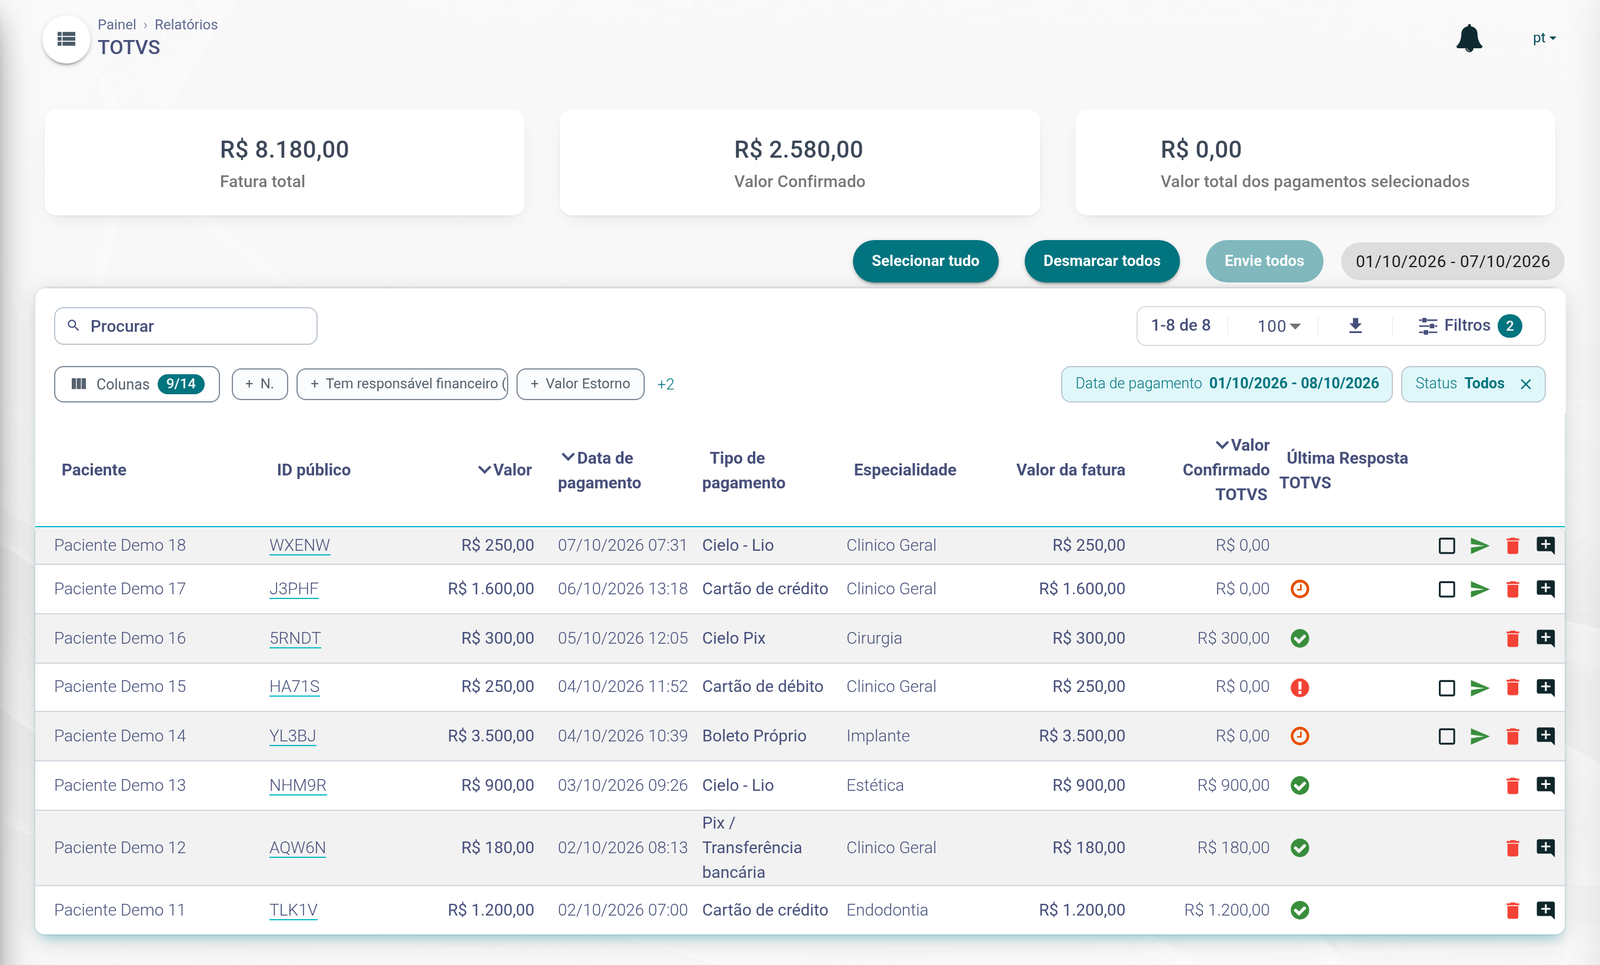Open the Filtros panel
This screenshot has height=965, width=1600.
[1470, 326]
